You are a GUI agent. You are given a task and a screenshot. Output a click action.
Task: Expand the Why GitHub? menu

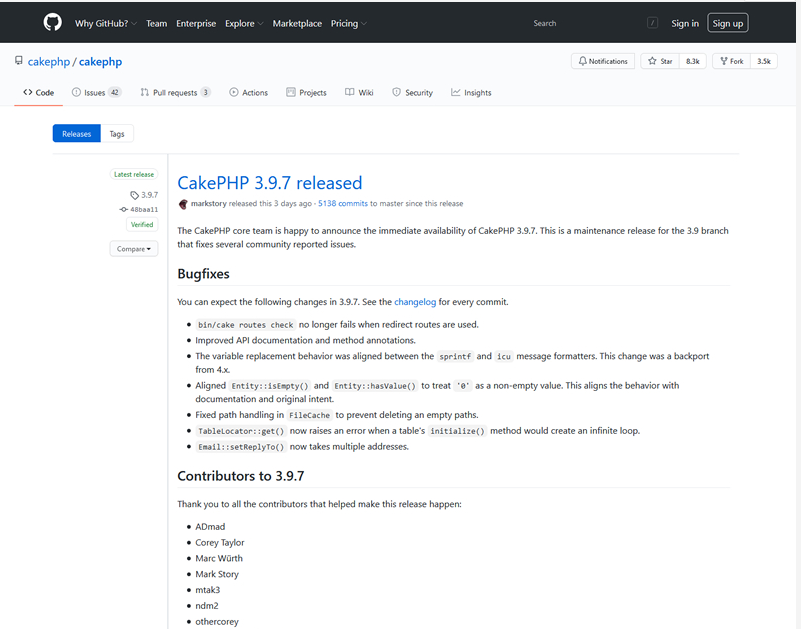coord(106,24)
